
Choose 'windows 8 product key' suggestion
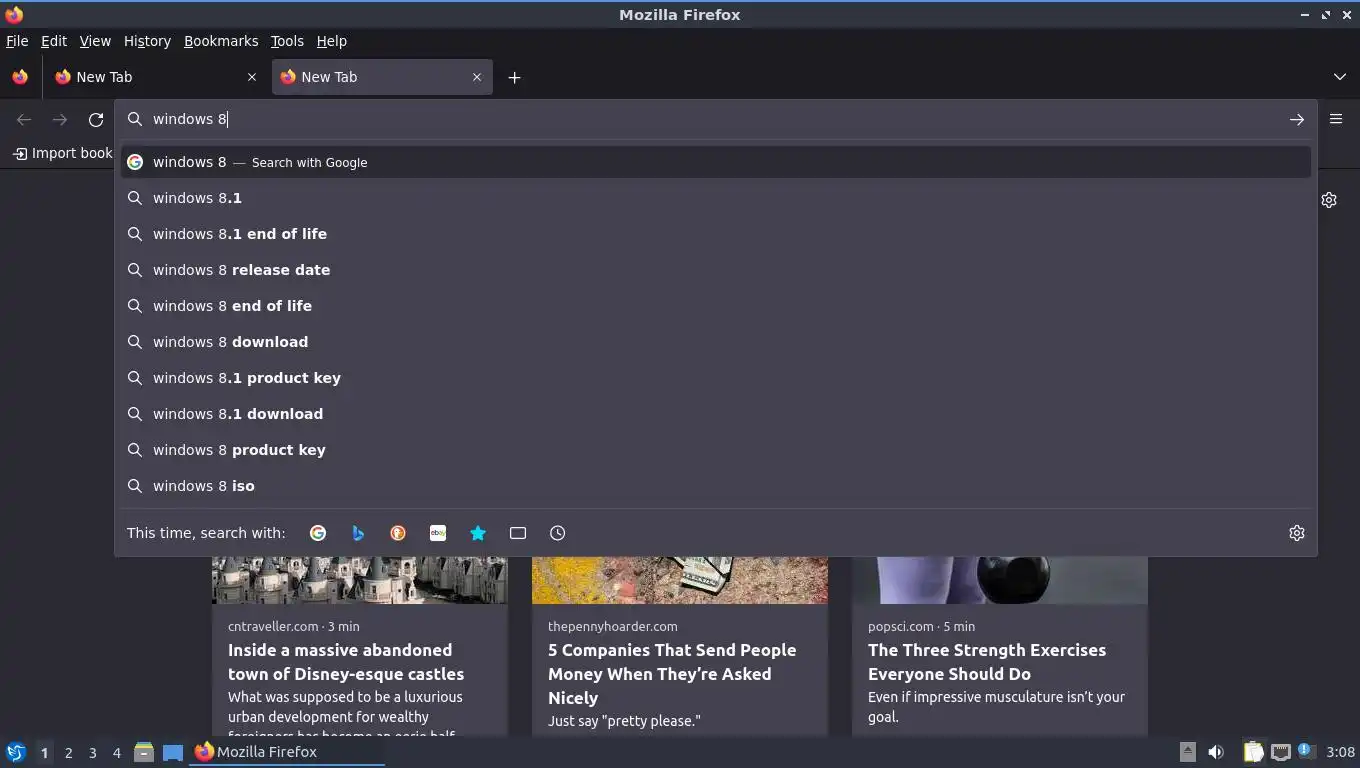point(716,450)
